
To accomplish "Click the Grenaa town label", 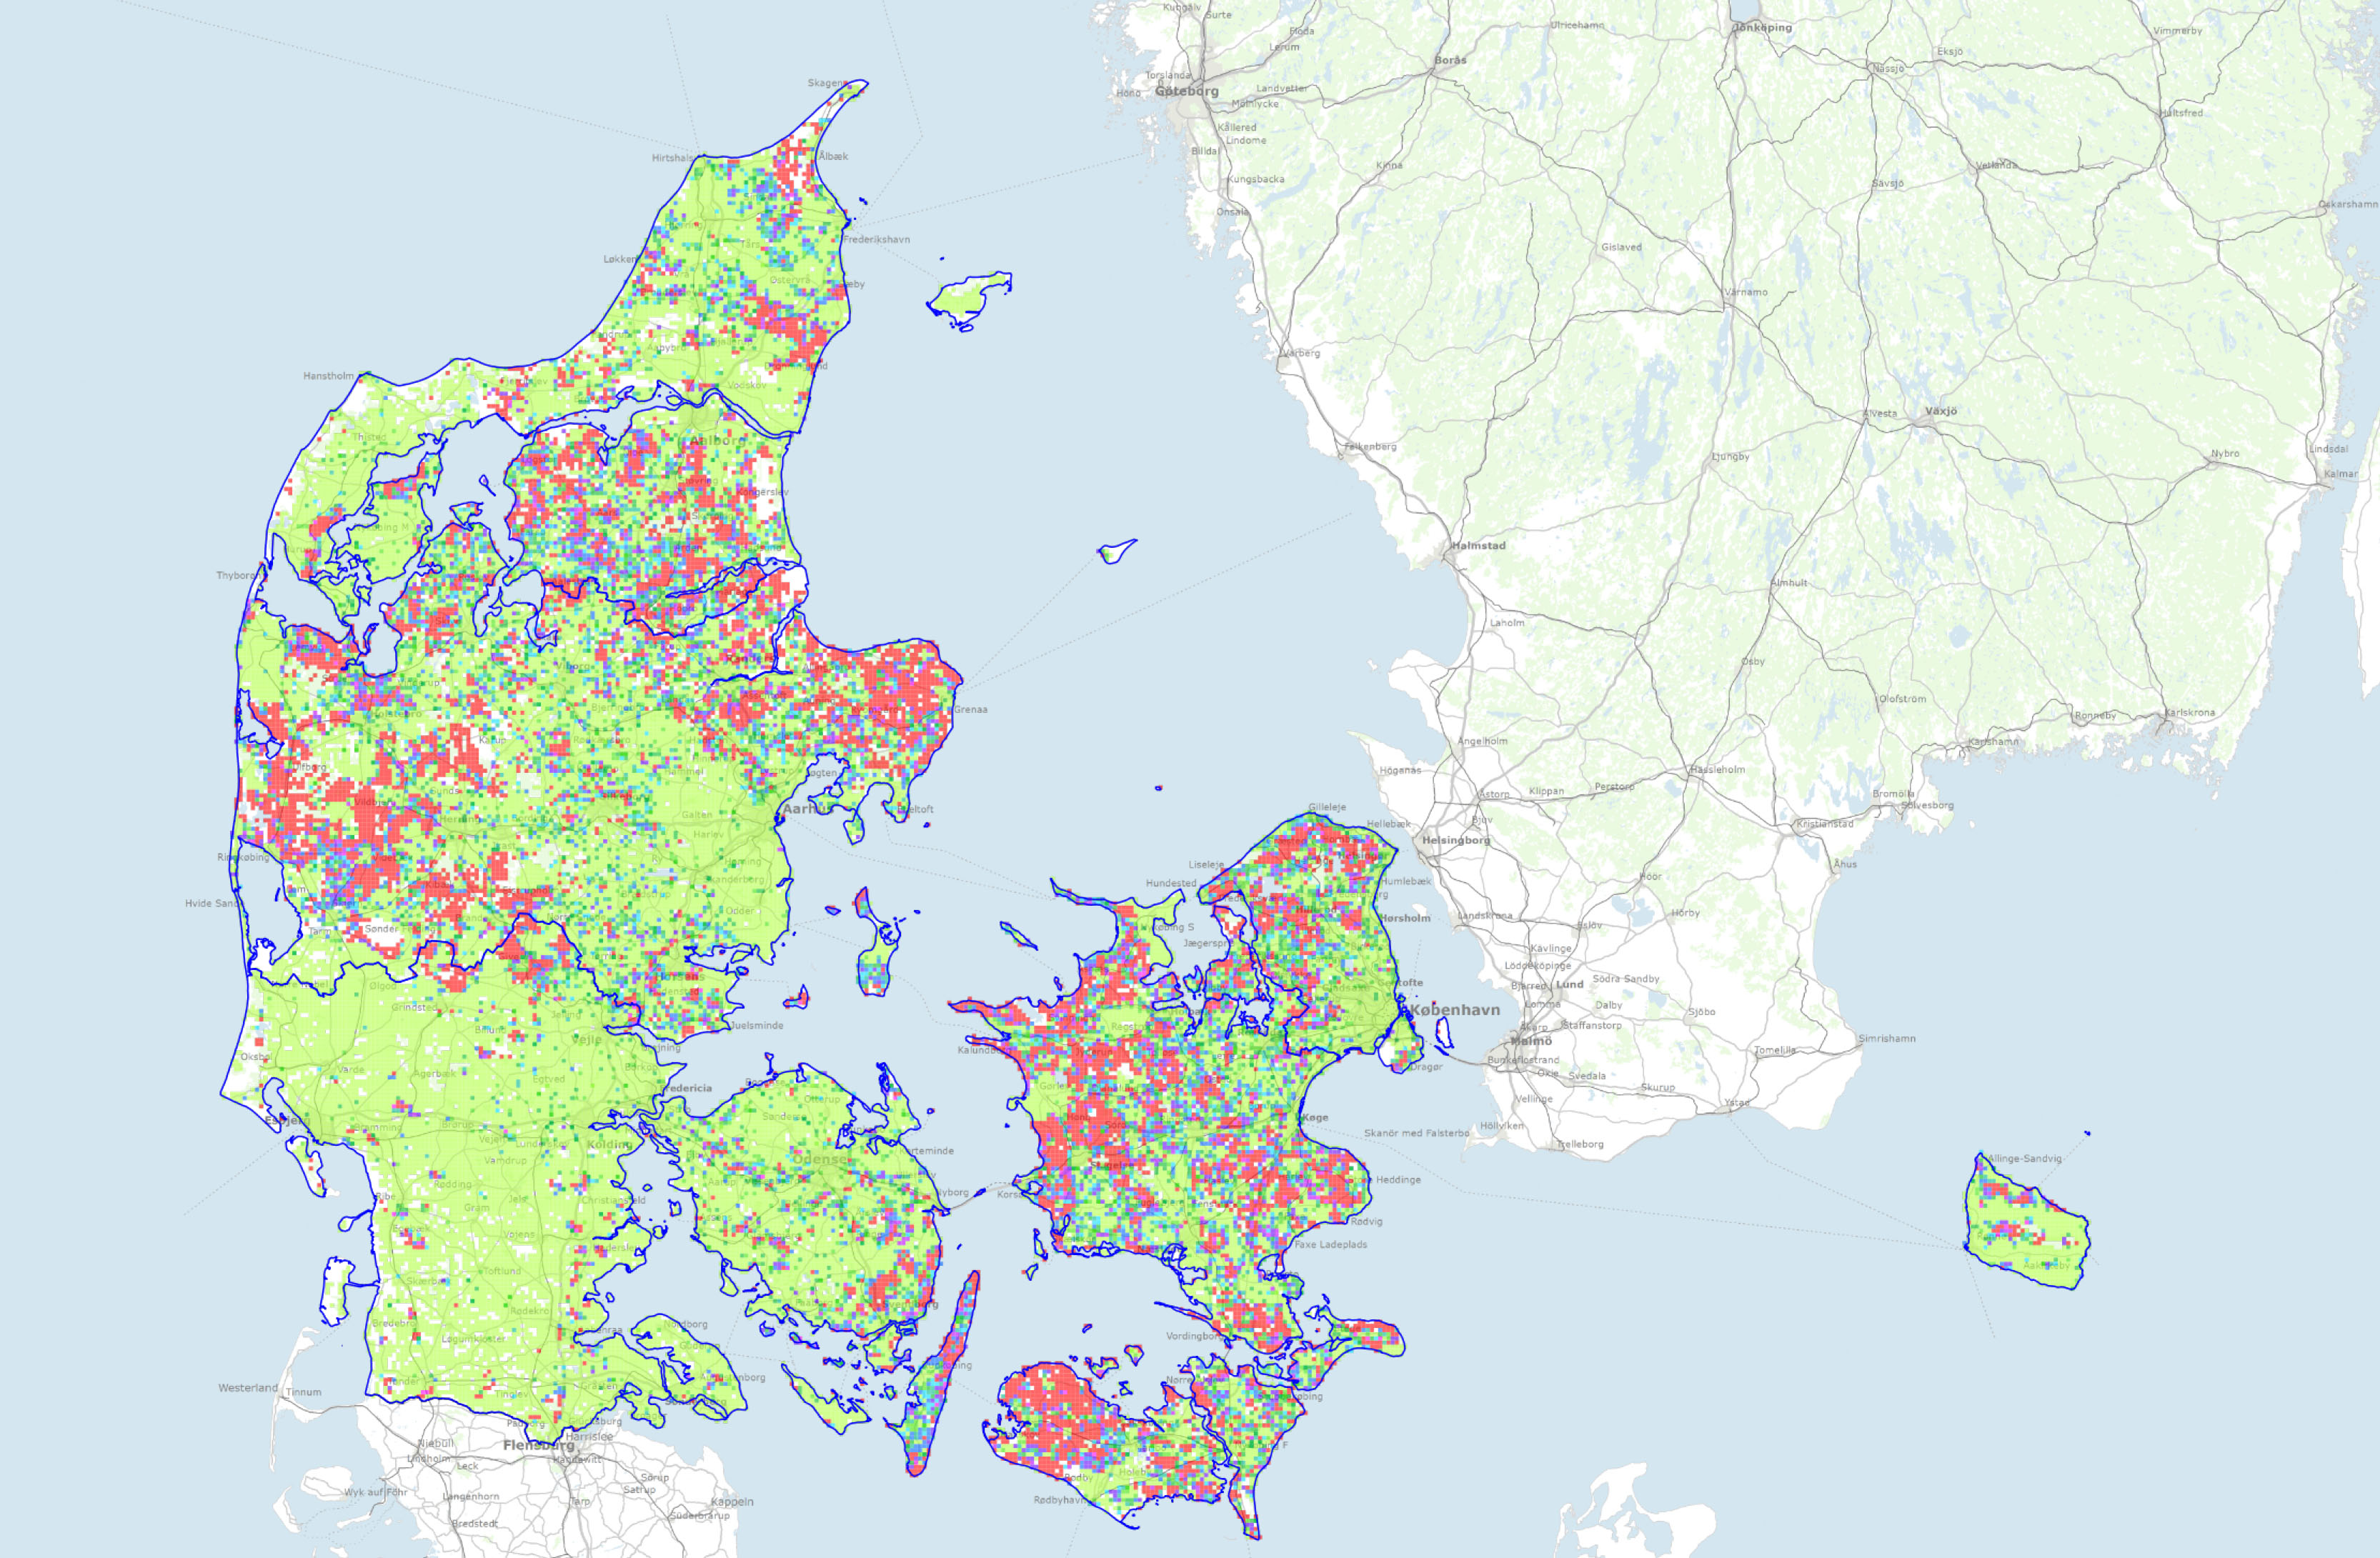I will tap(970, 710).
